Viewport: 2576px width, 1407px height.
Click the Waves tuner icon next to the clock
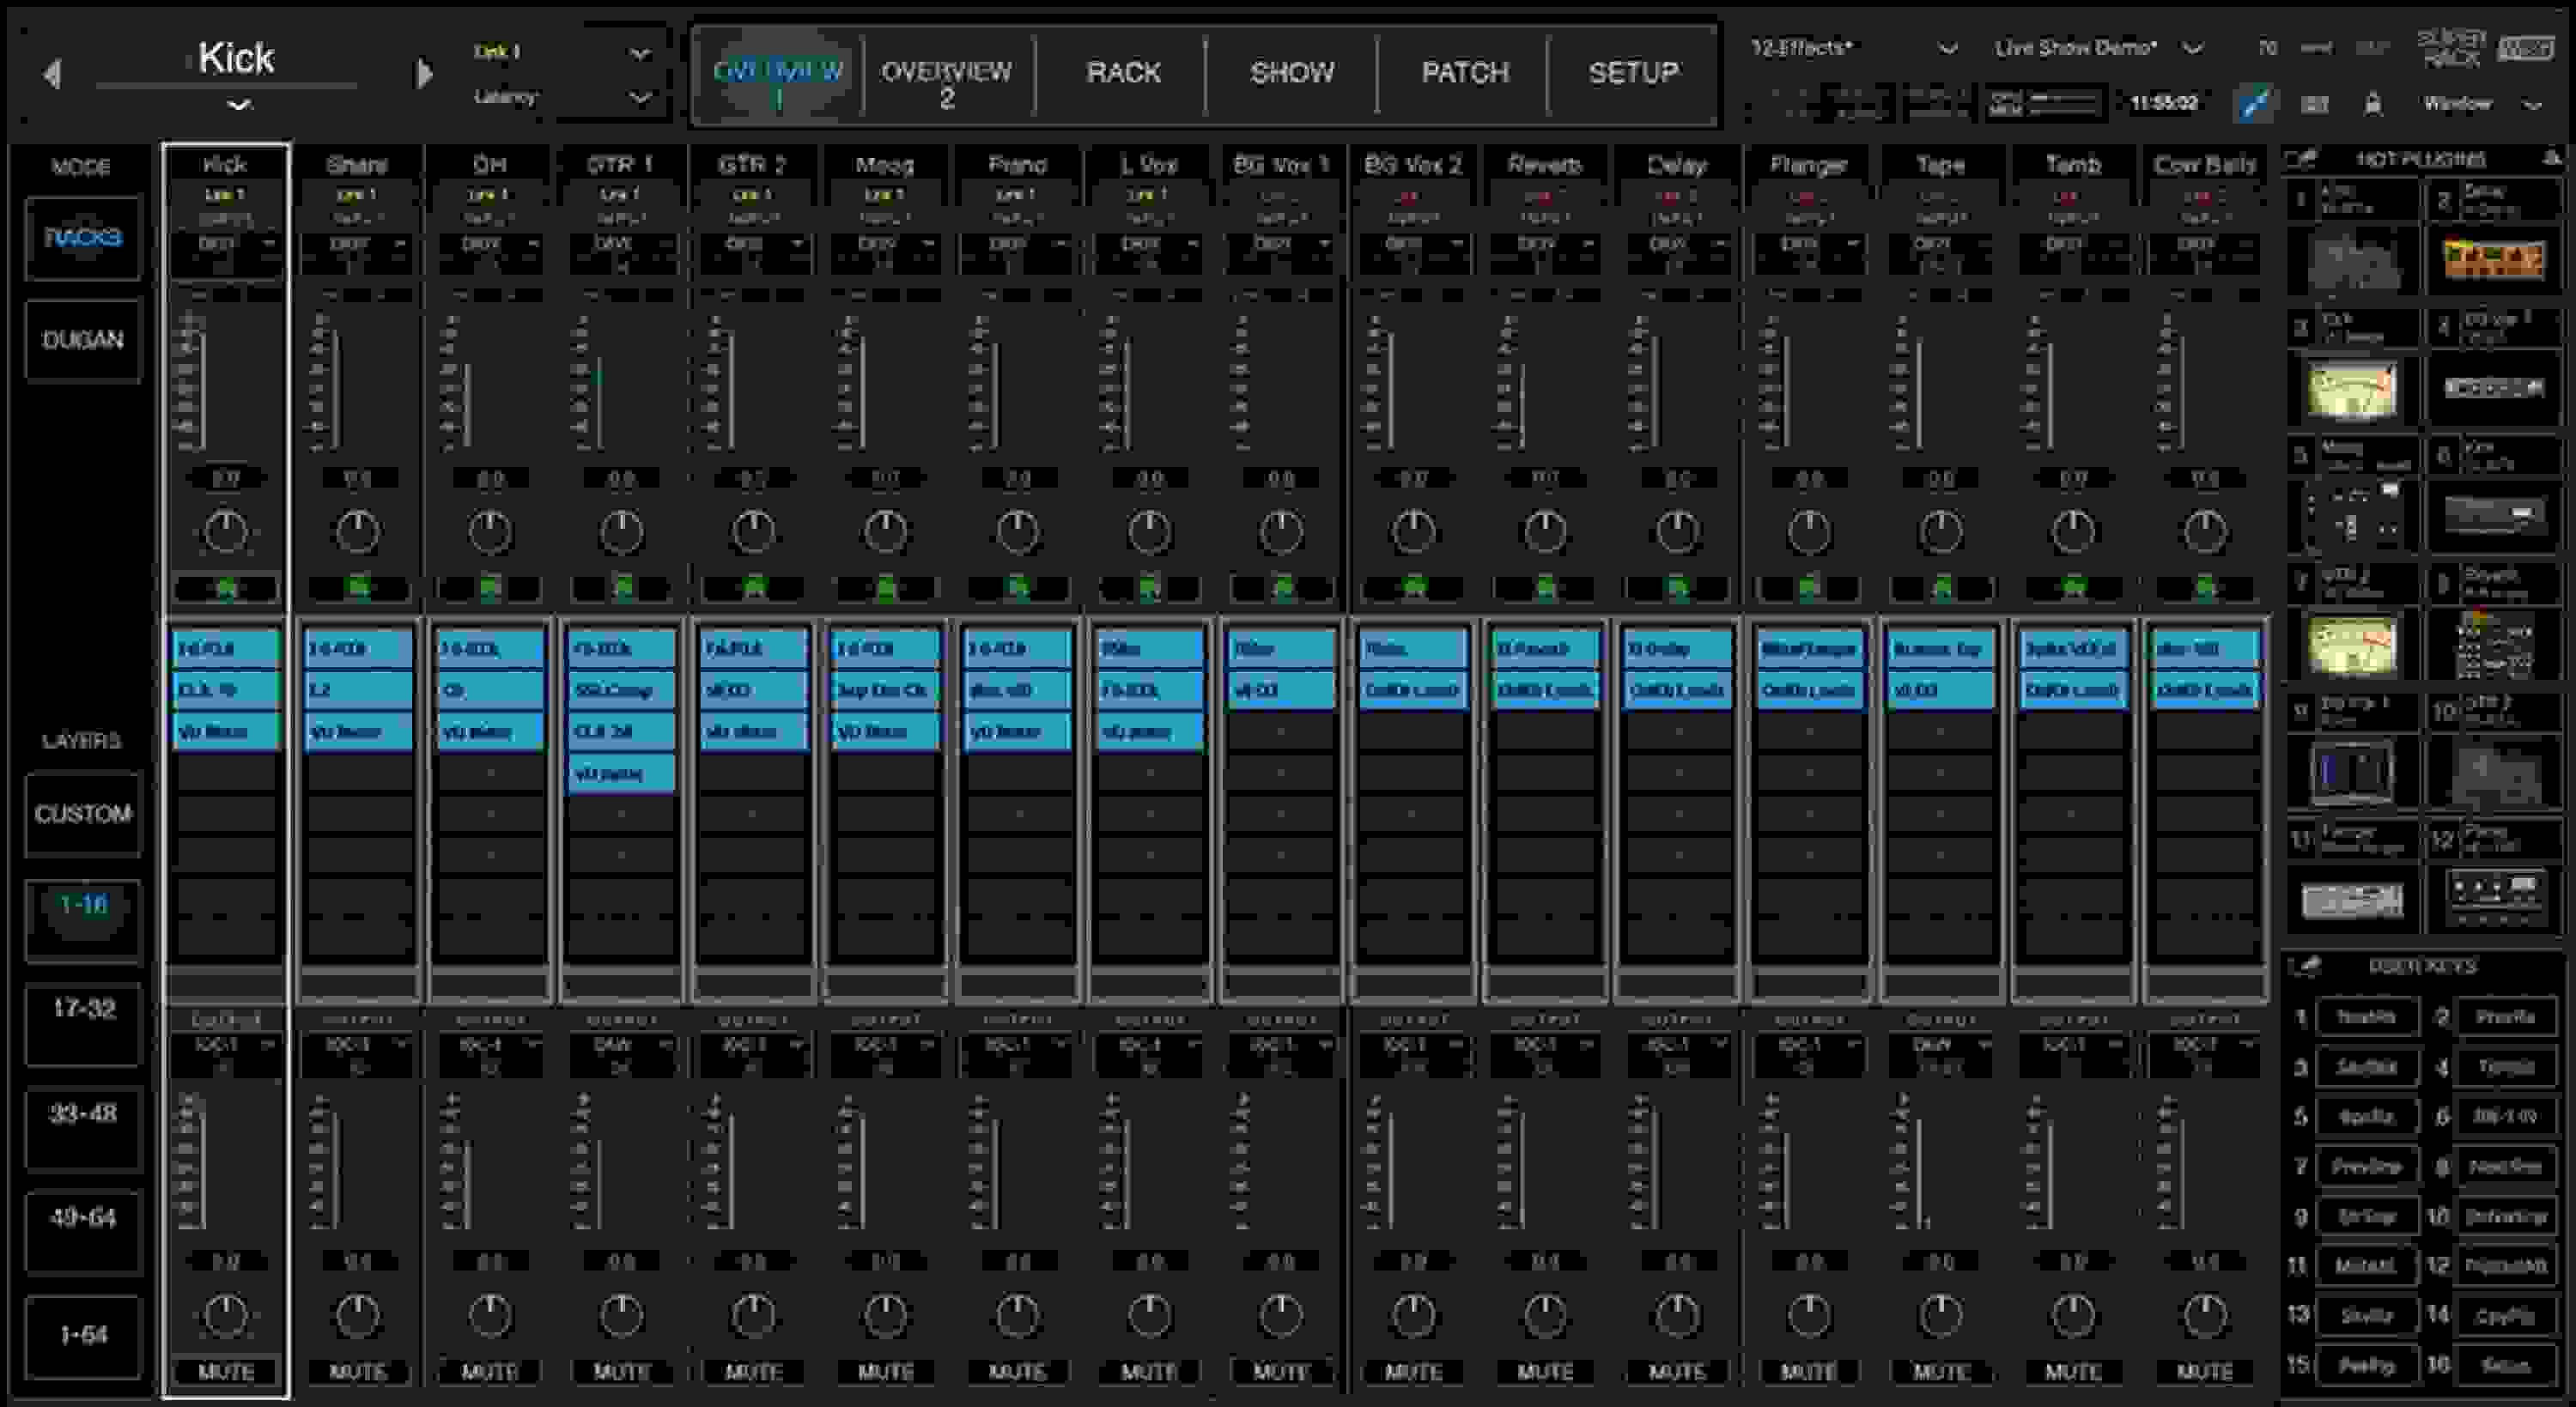(x=2255, y=103)
